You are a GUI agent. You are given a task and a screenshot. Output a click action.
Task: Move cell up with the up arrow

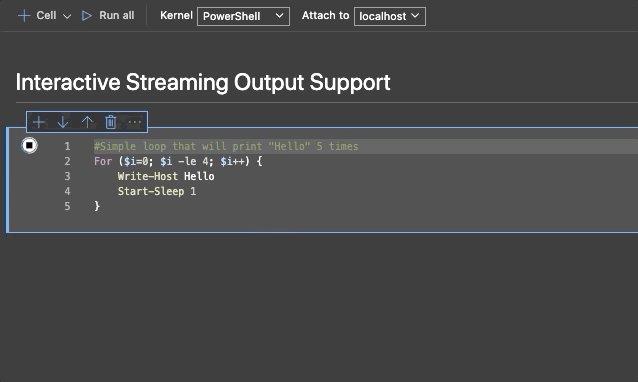click(x=87, y=122)
